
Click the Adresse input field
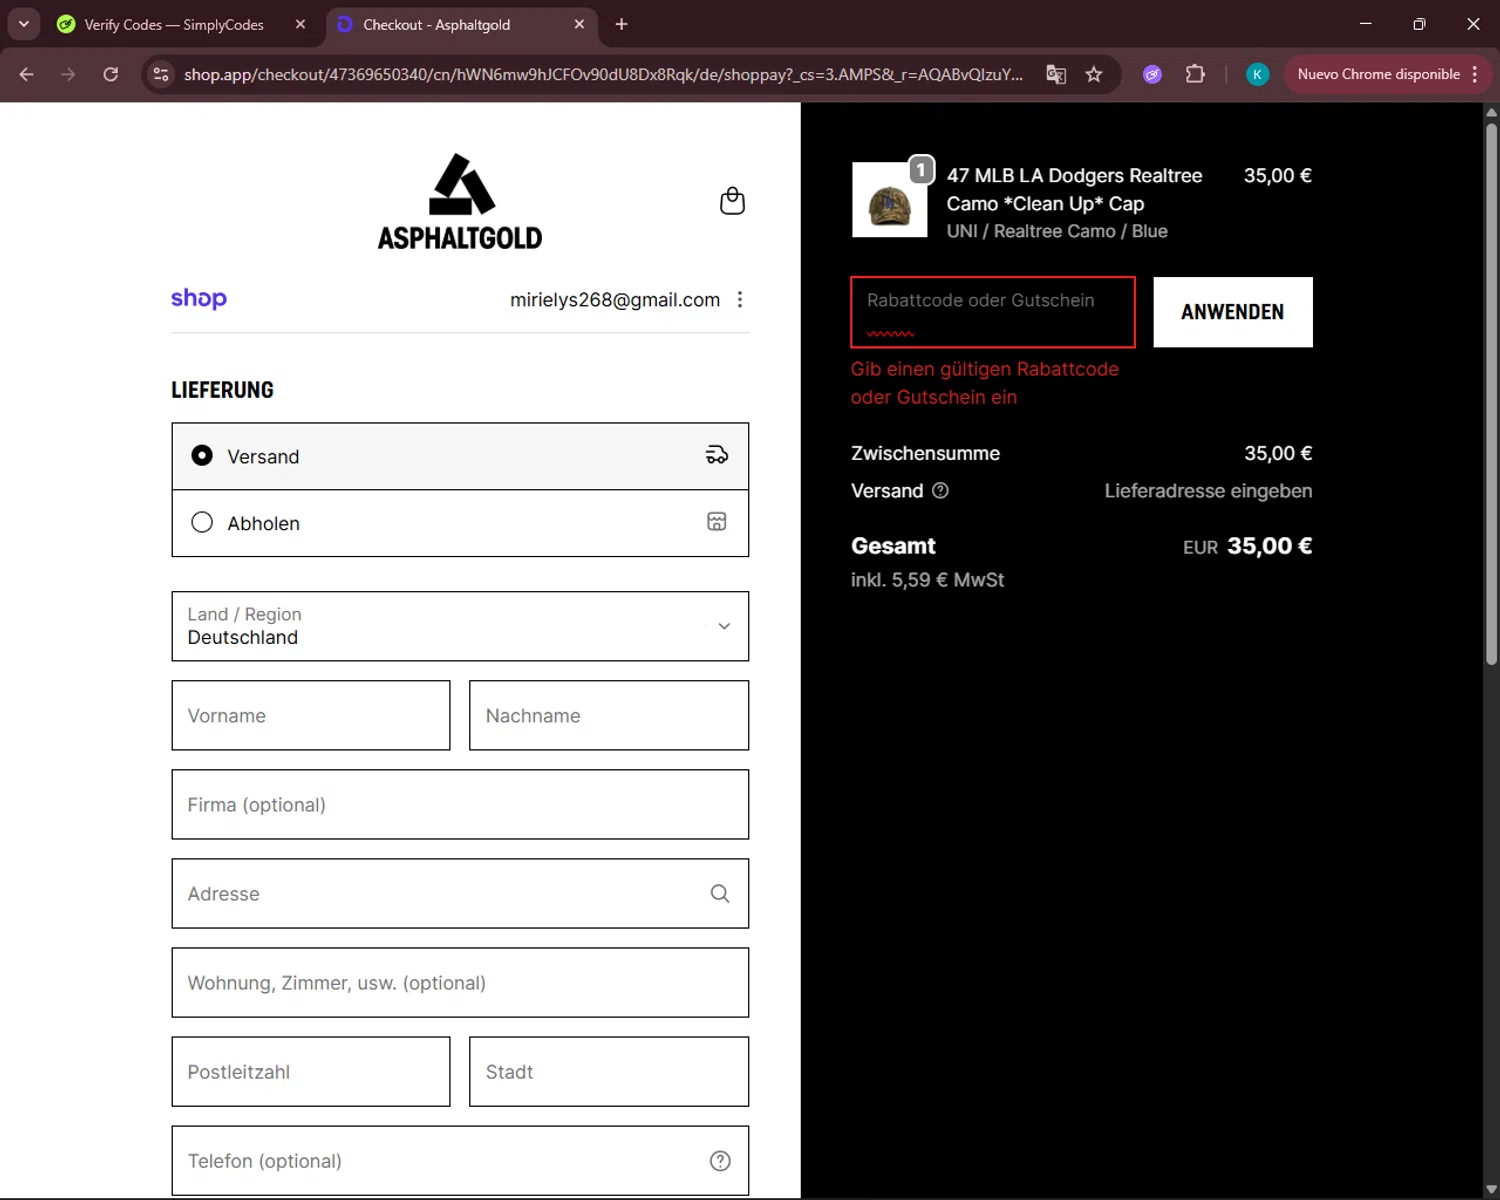click(460, 893)
